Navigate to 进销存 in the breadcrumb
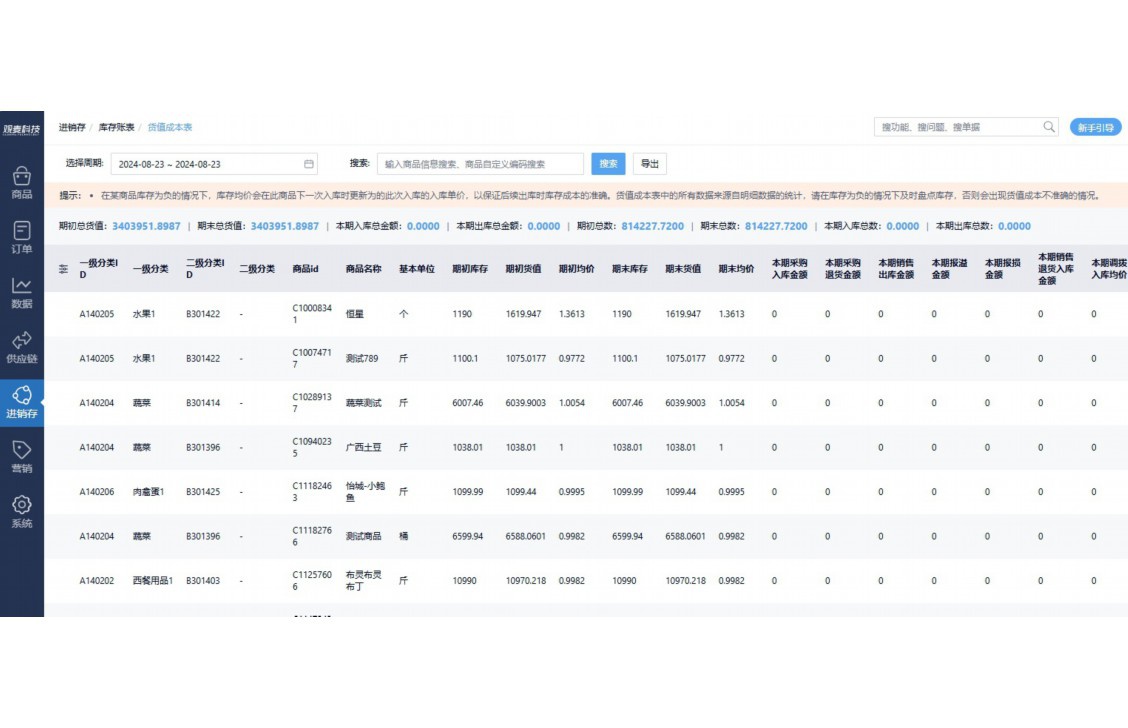This screenshot has width=1128, height=728. [72, 128]
